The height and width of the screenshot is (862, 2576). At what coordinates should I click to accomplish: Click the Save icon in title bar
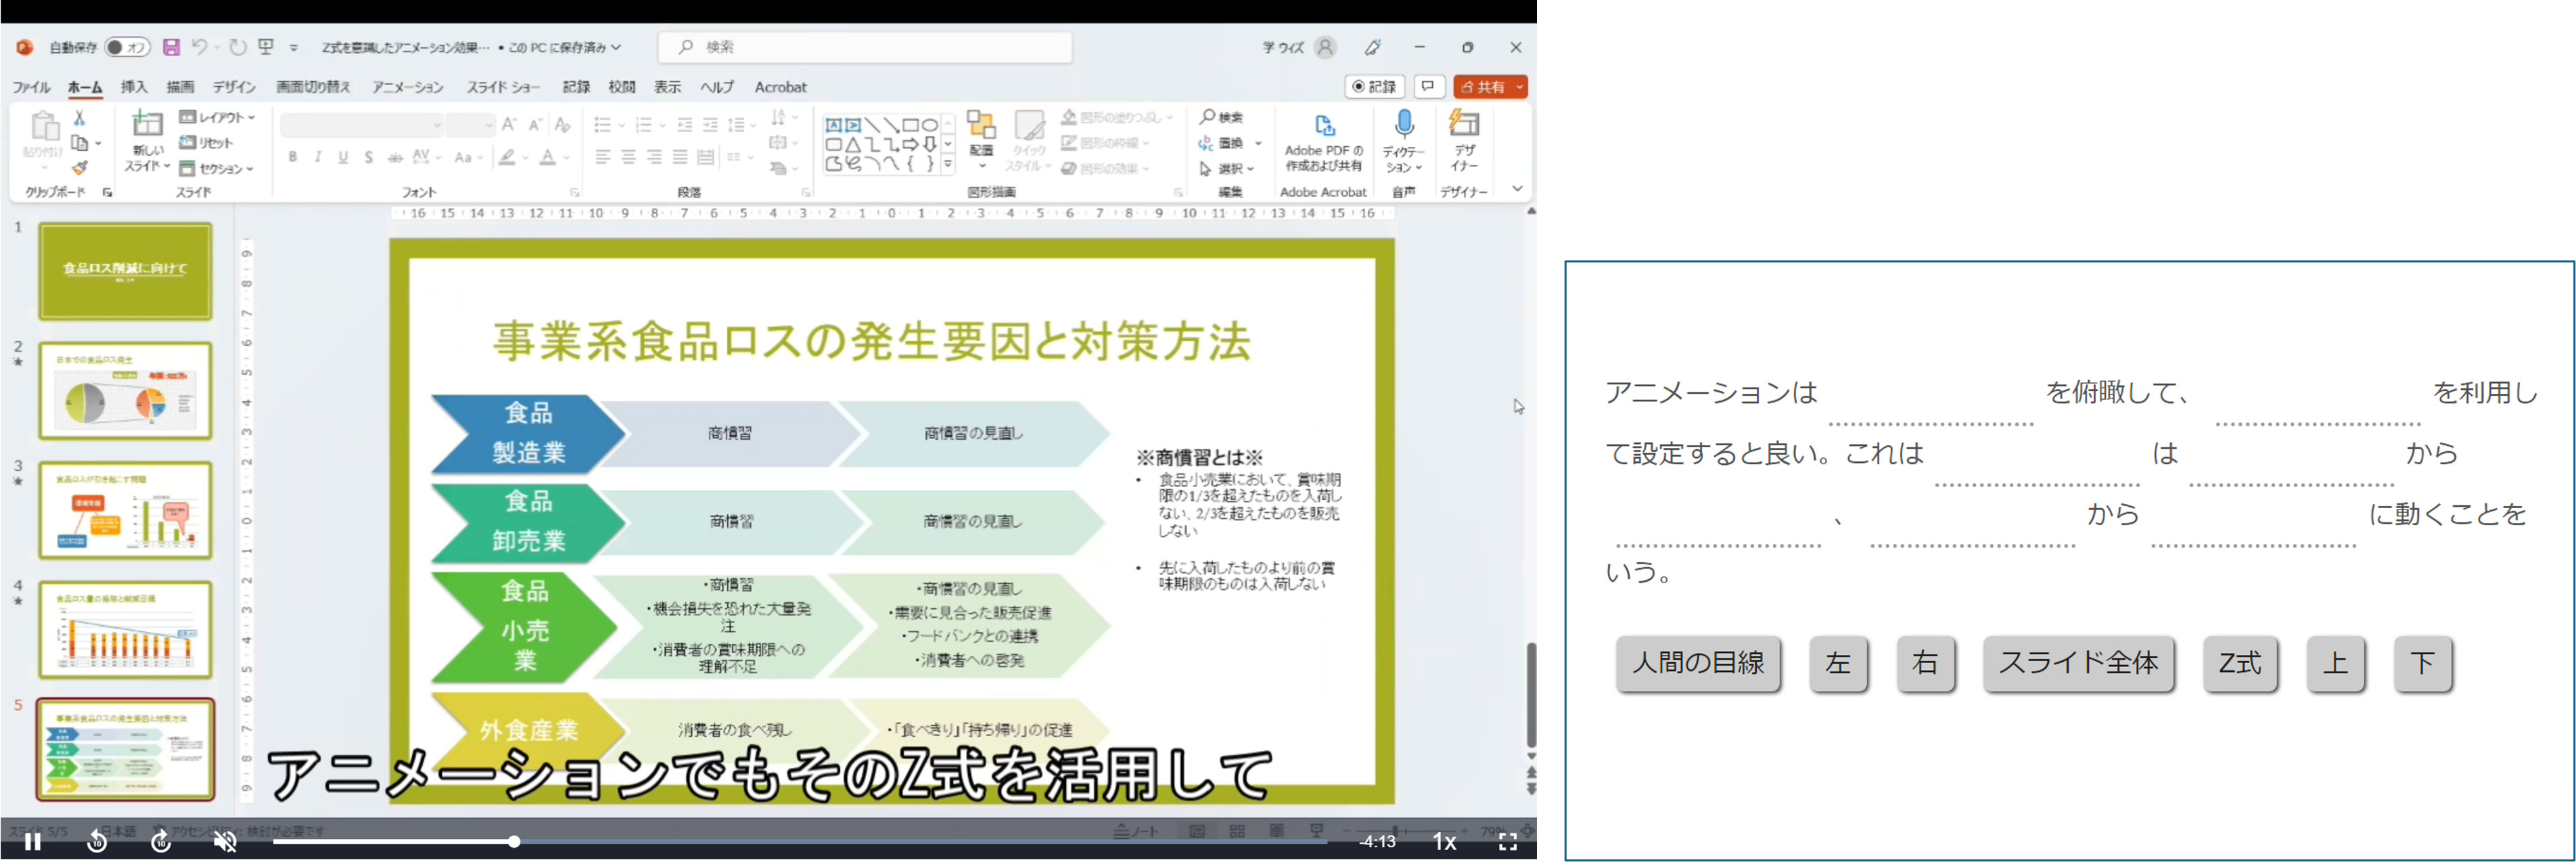point(171,47)
